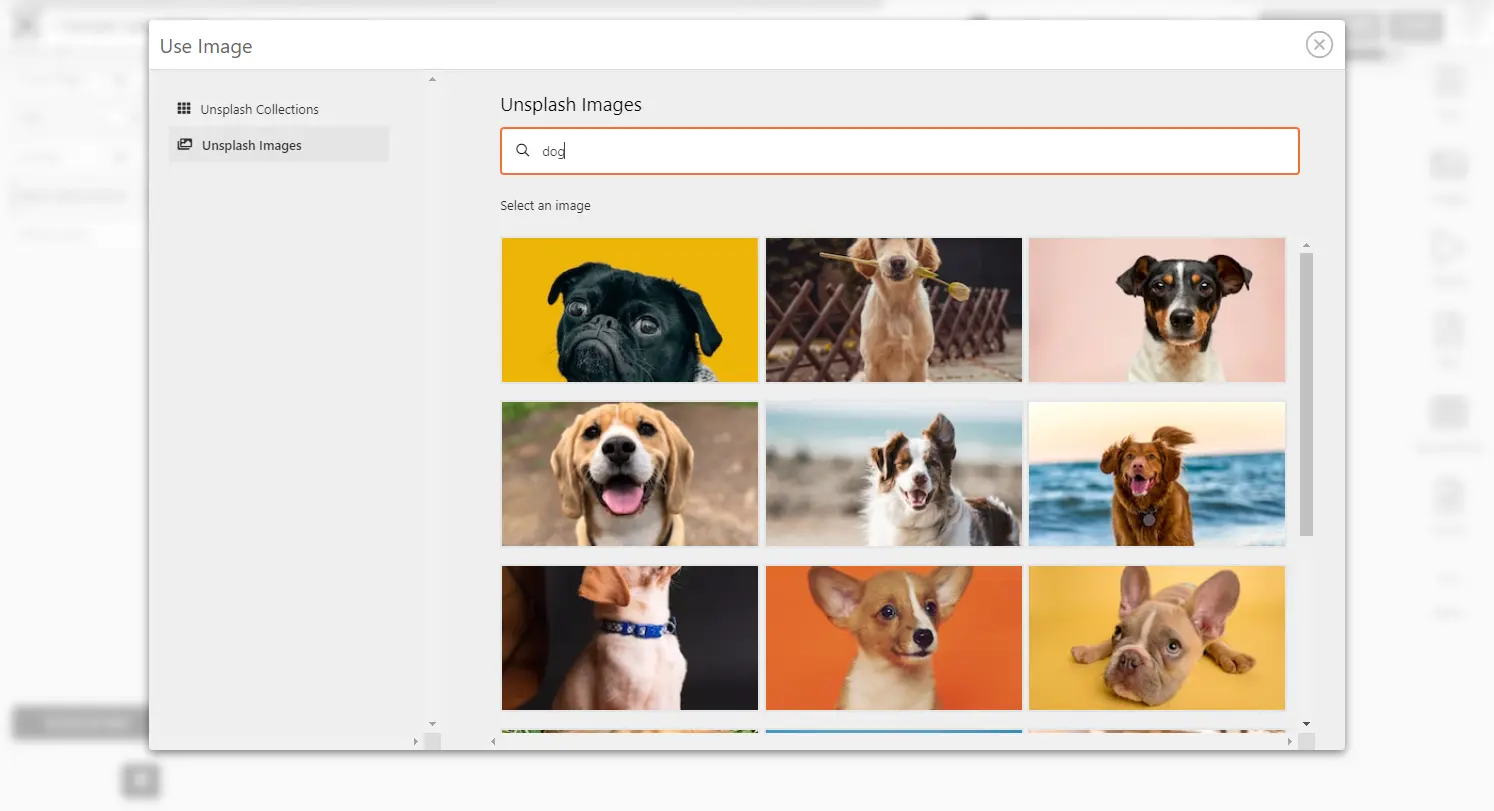Close the Use Image dialog
1494x811 pixels.
tap(1319, 44)
